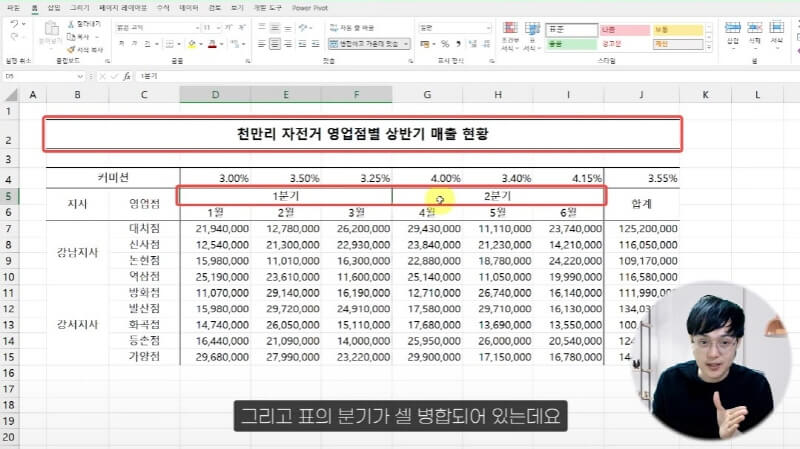Click the align left icon
Screen dimensions: 800x449
coord(262,44)
